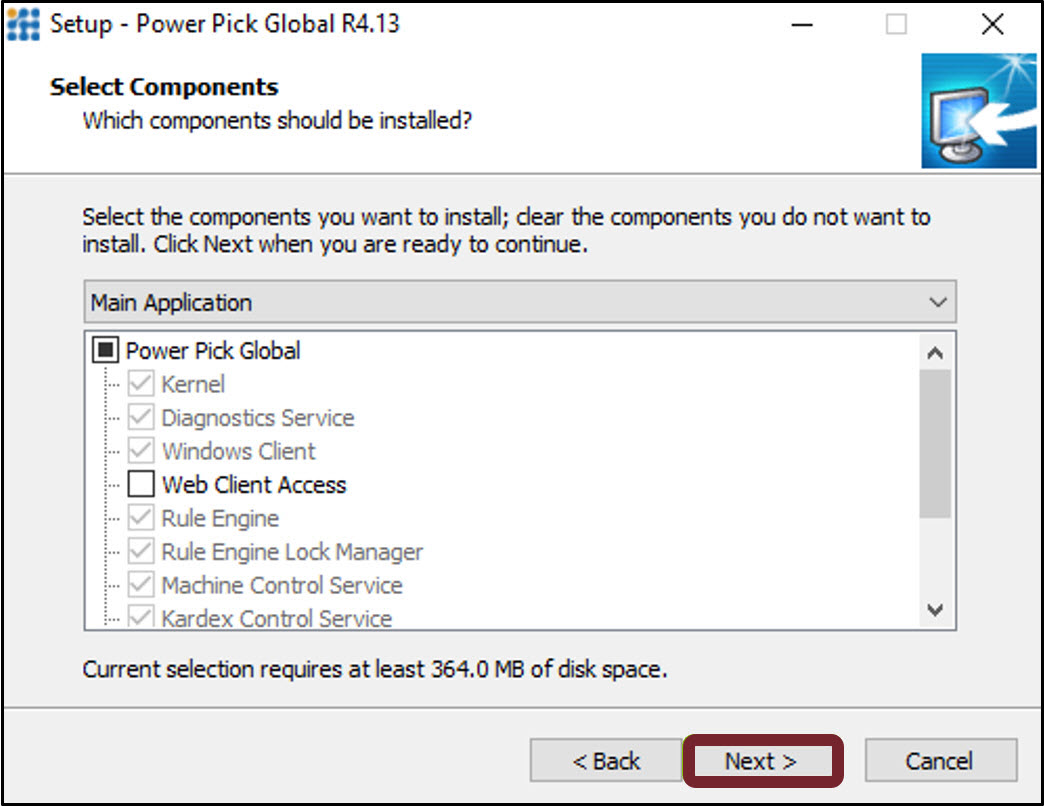
Task: Uncheck the Rule Engine Lock Manager component
Action: (140, 551)
